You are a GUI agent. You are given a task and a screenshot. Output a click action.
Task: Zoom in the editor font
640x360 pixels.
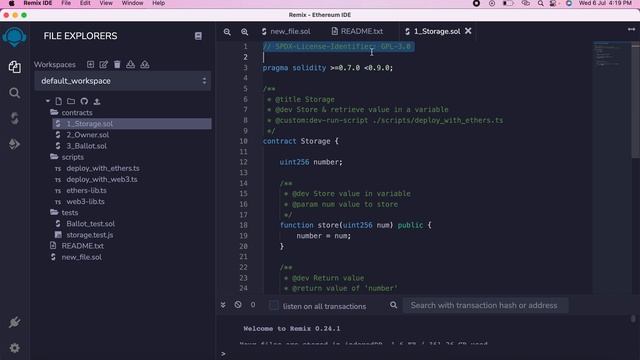pos(244,32)
